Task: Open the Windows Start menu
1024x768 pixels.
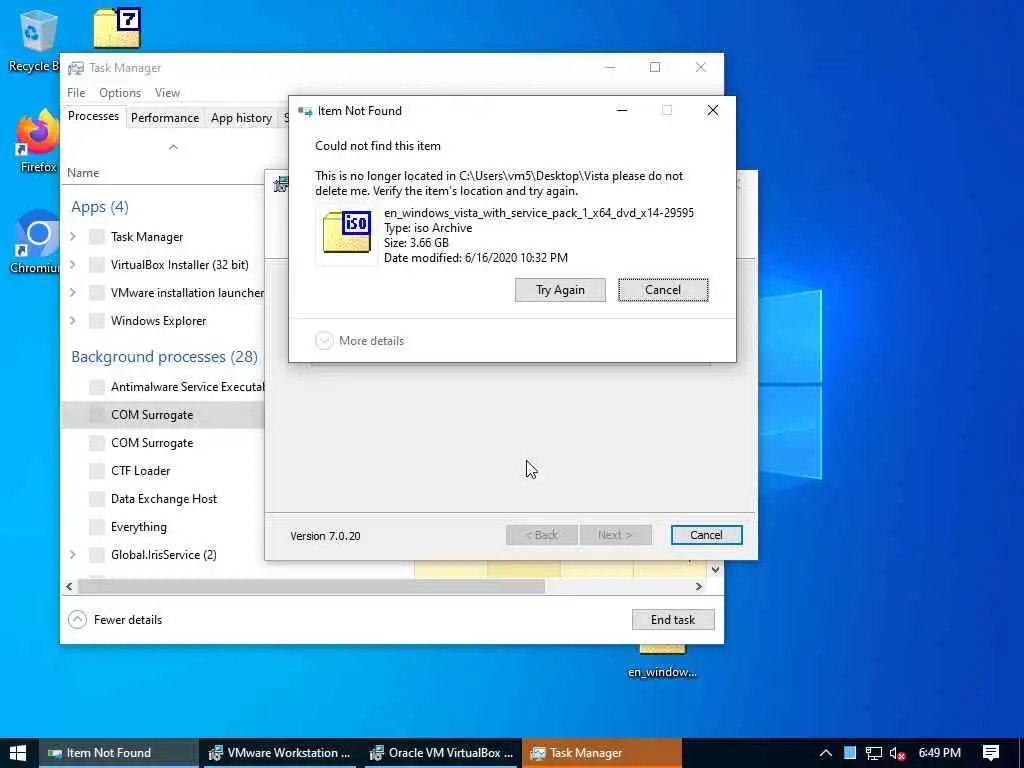Action: tap(18, 753)
